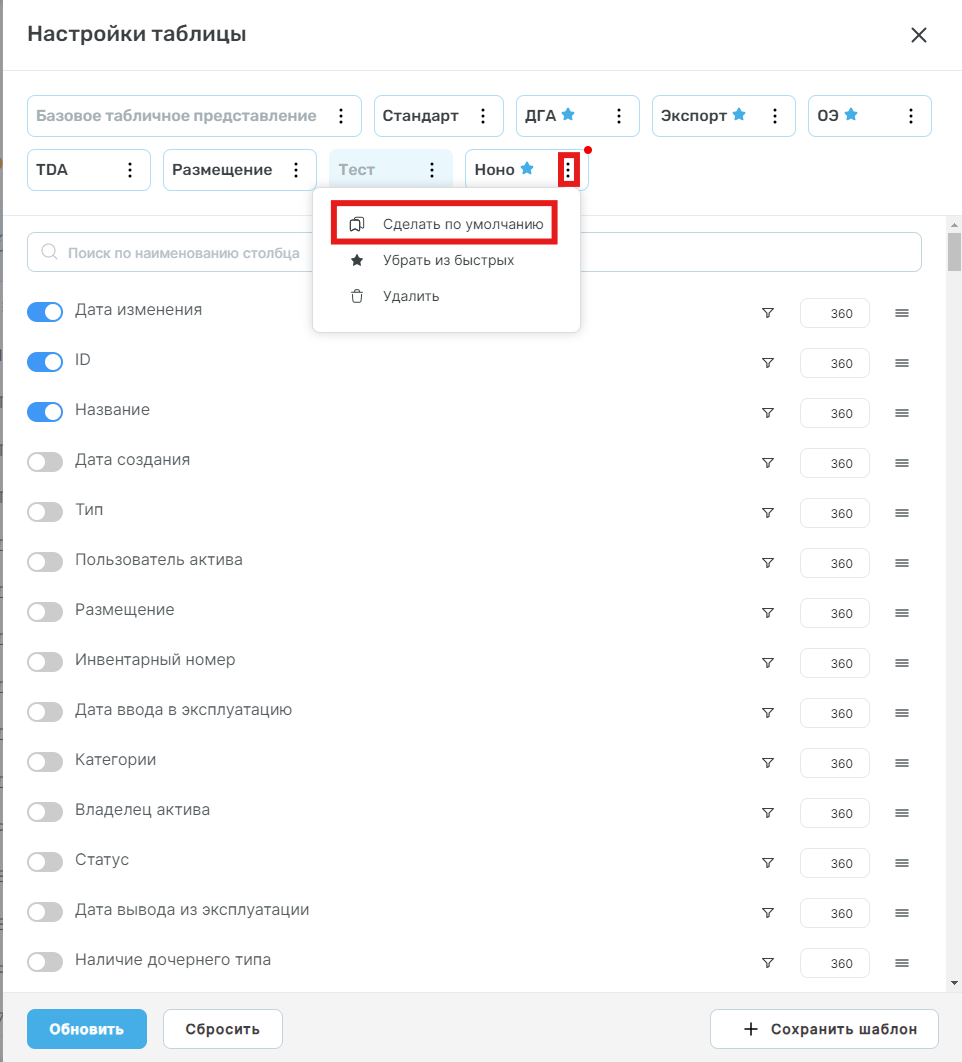The width and height of the screenshot is (962, 1062).
Task: Click the reorder handle for Статус row
Action: (x=902, y=863)
